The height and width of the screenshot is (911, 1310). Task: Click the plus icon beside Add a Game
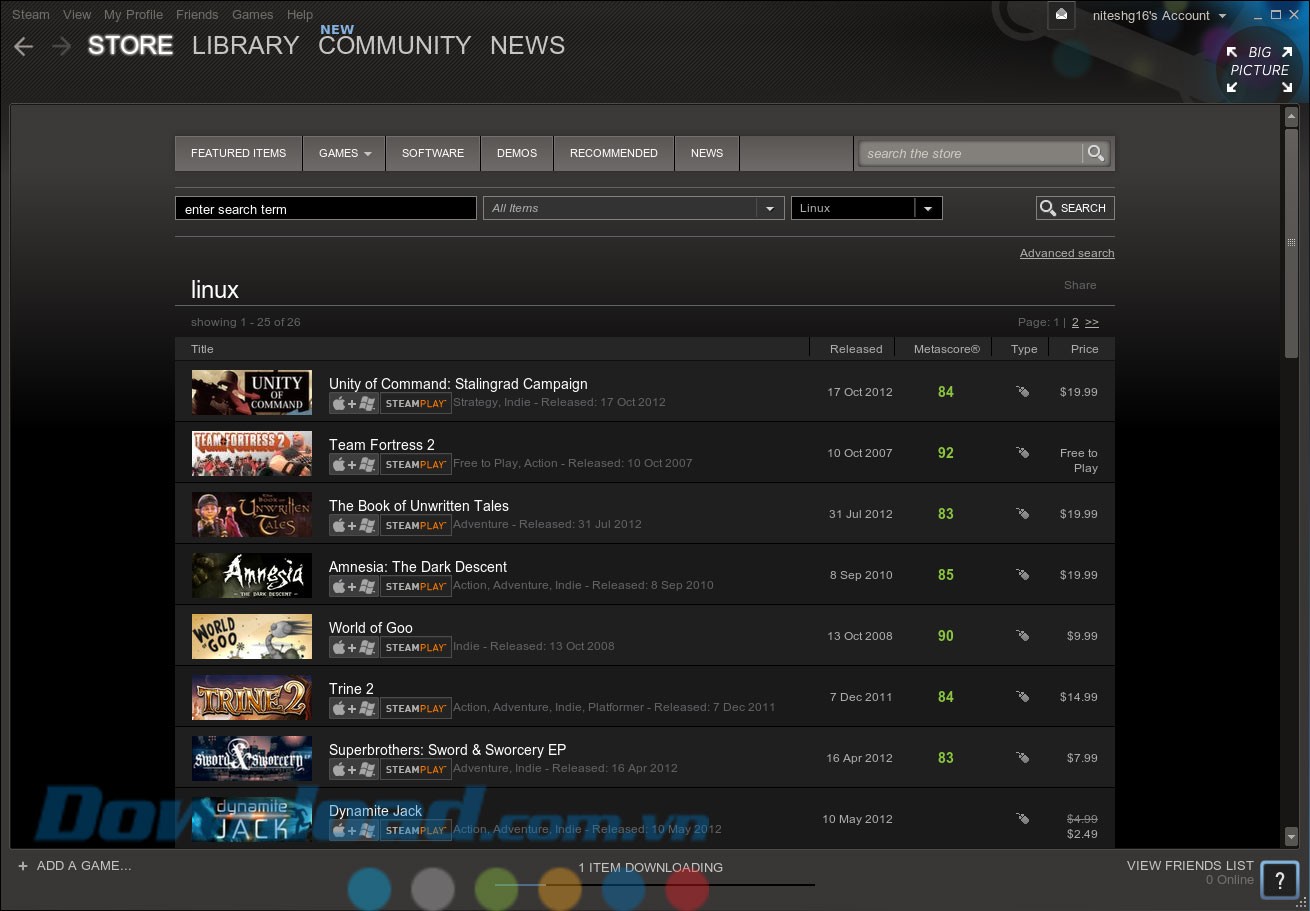click(x=23, y=866)
